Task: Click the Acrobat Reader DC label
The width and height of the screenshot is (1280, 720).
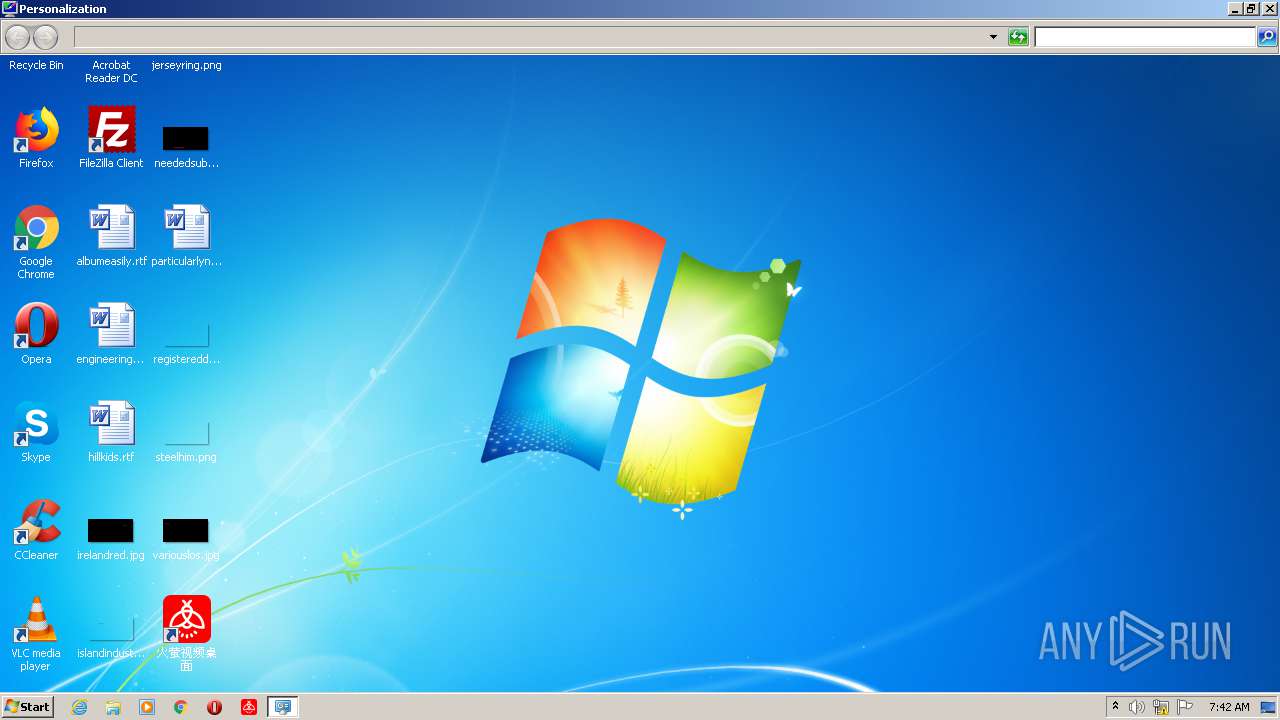Action: click(x=111, y=72)
